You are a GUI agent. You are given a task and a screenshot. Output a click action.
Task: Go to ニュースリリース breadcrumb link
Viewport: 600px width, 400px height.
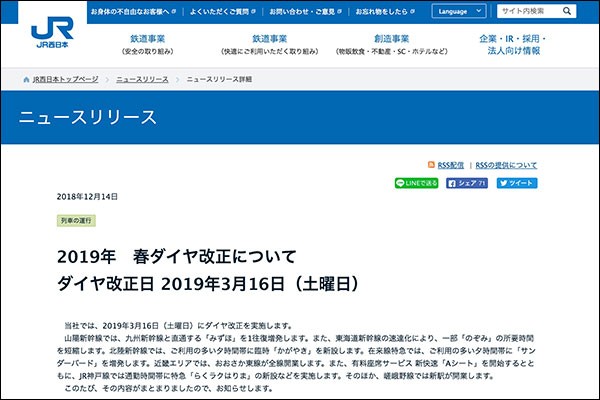(142, 78)
